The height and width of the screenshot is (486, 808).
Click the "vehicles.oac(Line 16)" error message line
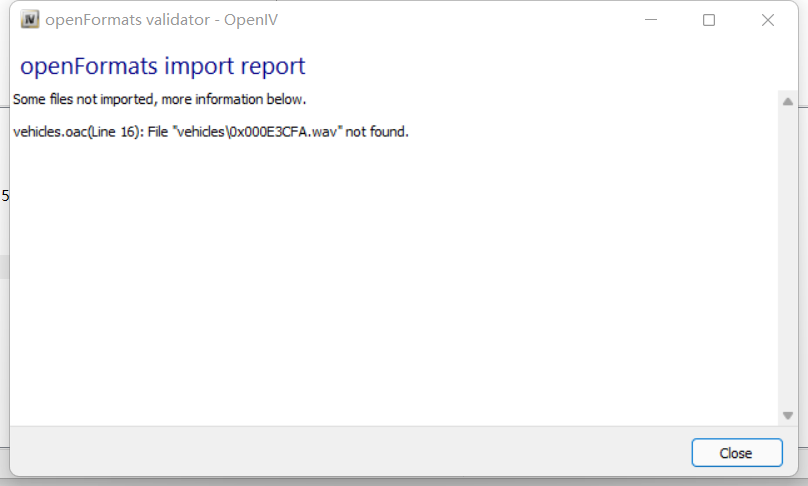tap(211, 132)
